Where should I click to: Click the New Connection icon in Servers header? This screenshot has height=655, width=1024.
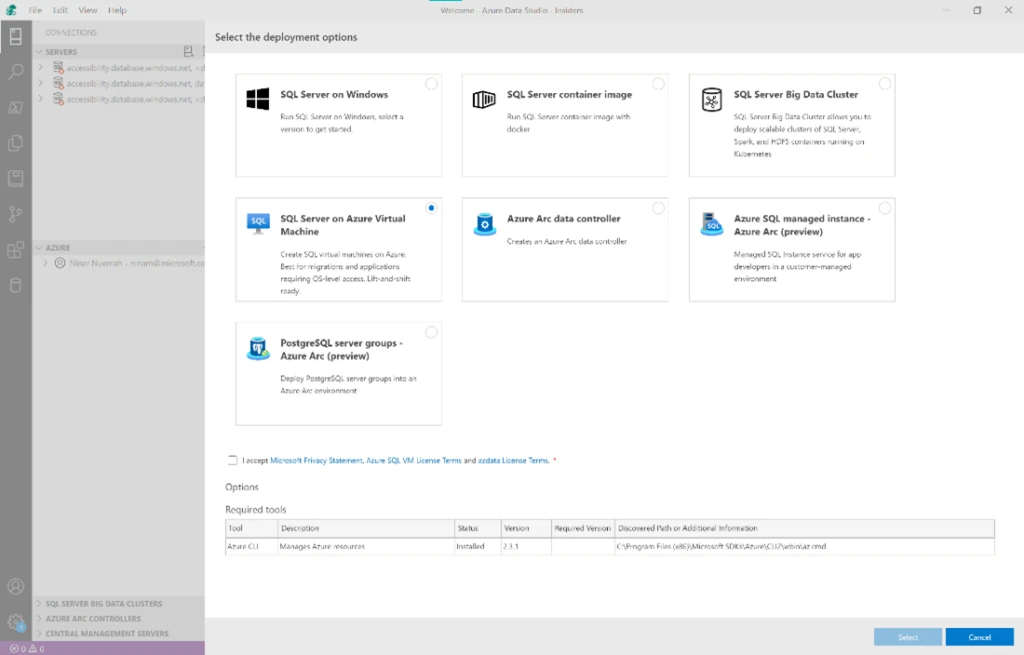click(188, 51)
